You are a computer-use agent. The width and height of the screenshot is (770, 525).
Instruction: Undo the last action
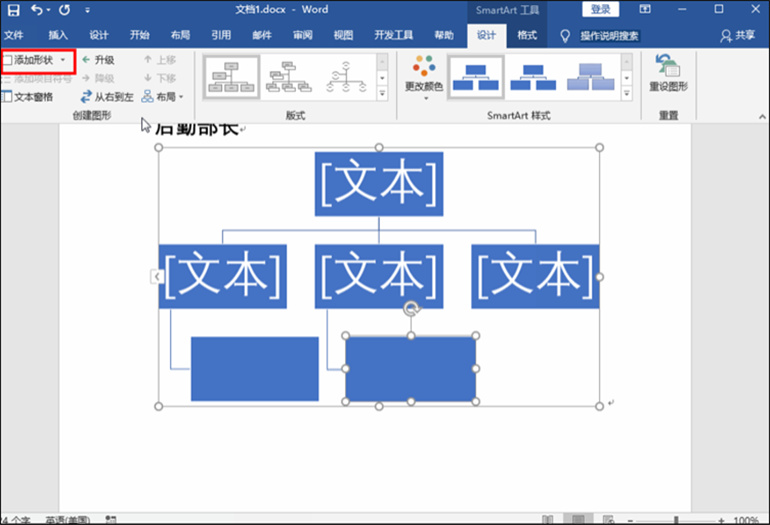[x=36, y=10]
